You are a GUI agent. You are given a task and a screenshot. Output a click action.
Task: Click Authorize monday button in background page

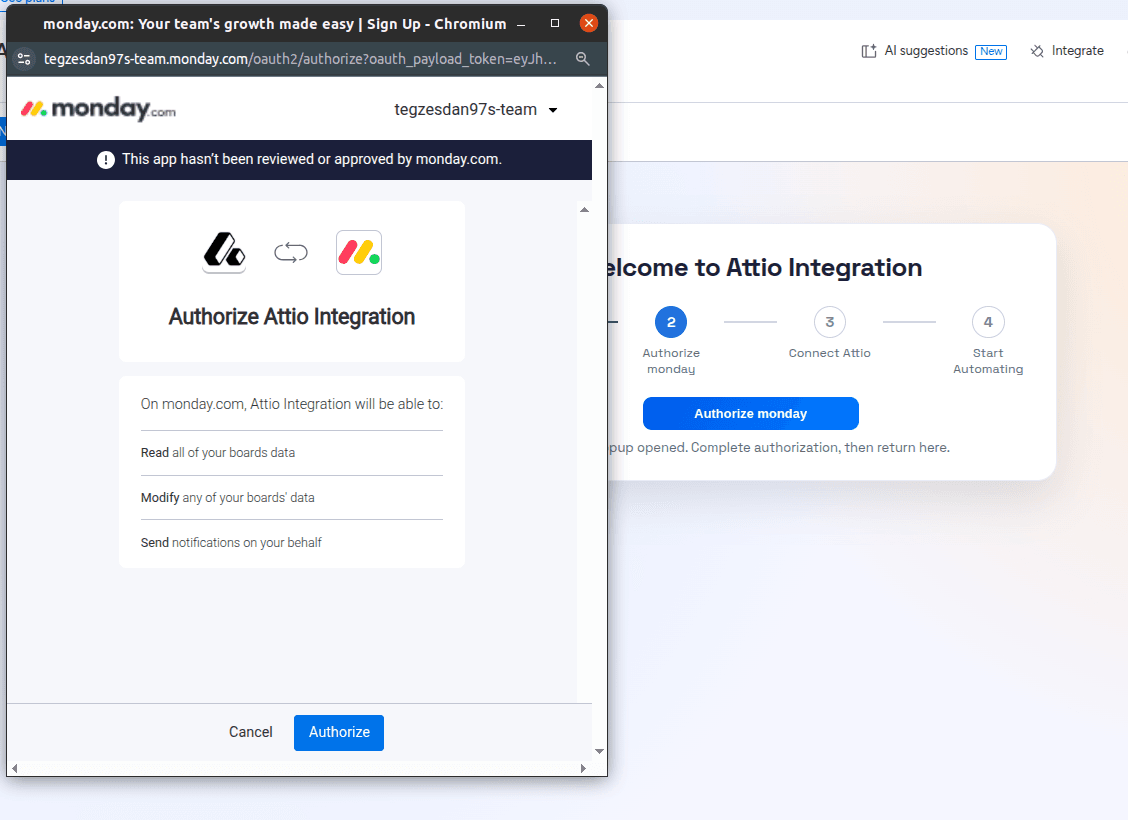click(x=750, y=414)
